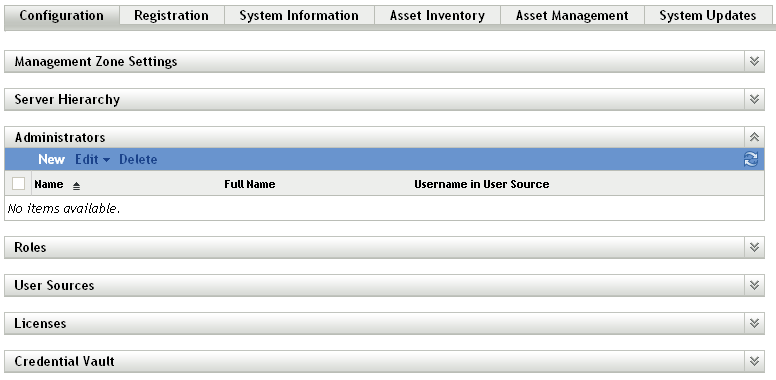Expand the Server Hierarchy panel

pos(754,99)
